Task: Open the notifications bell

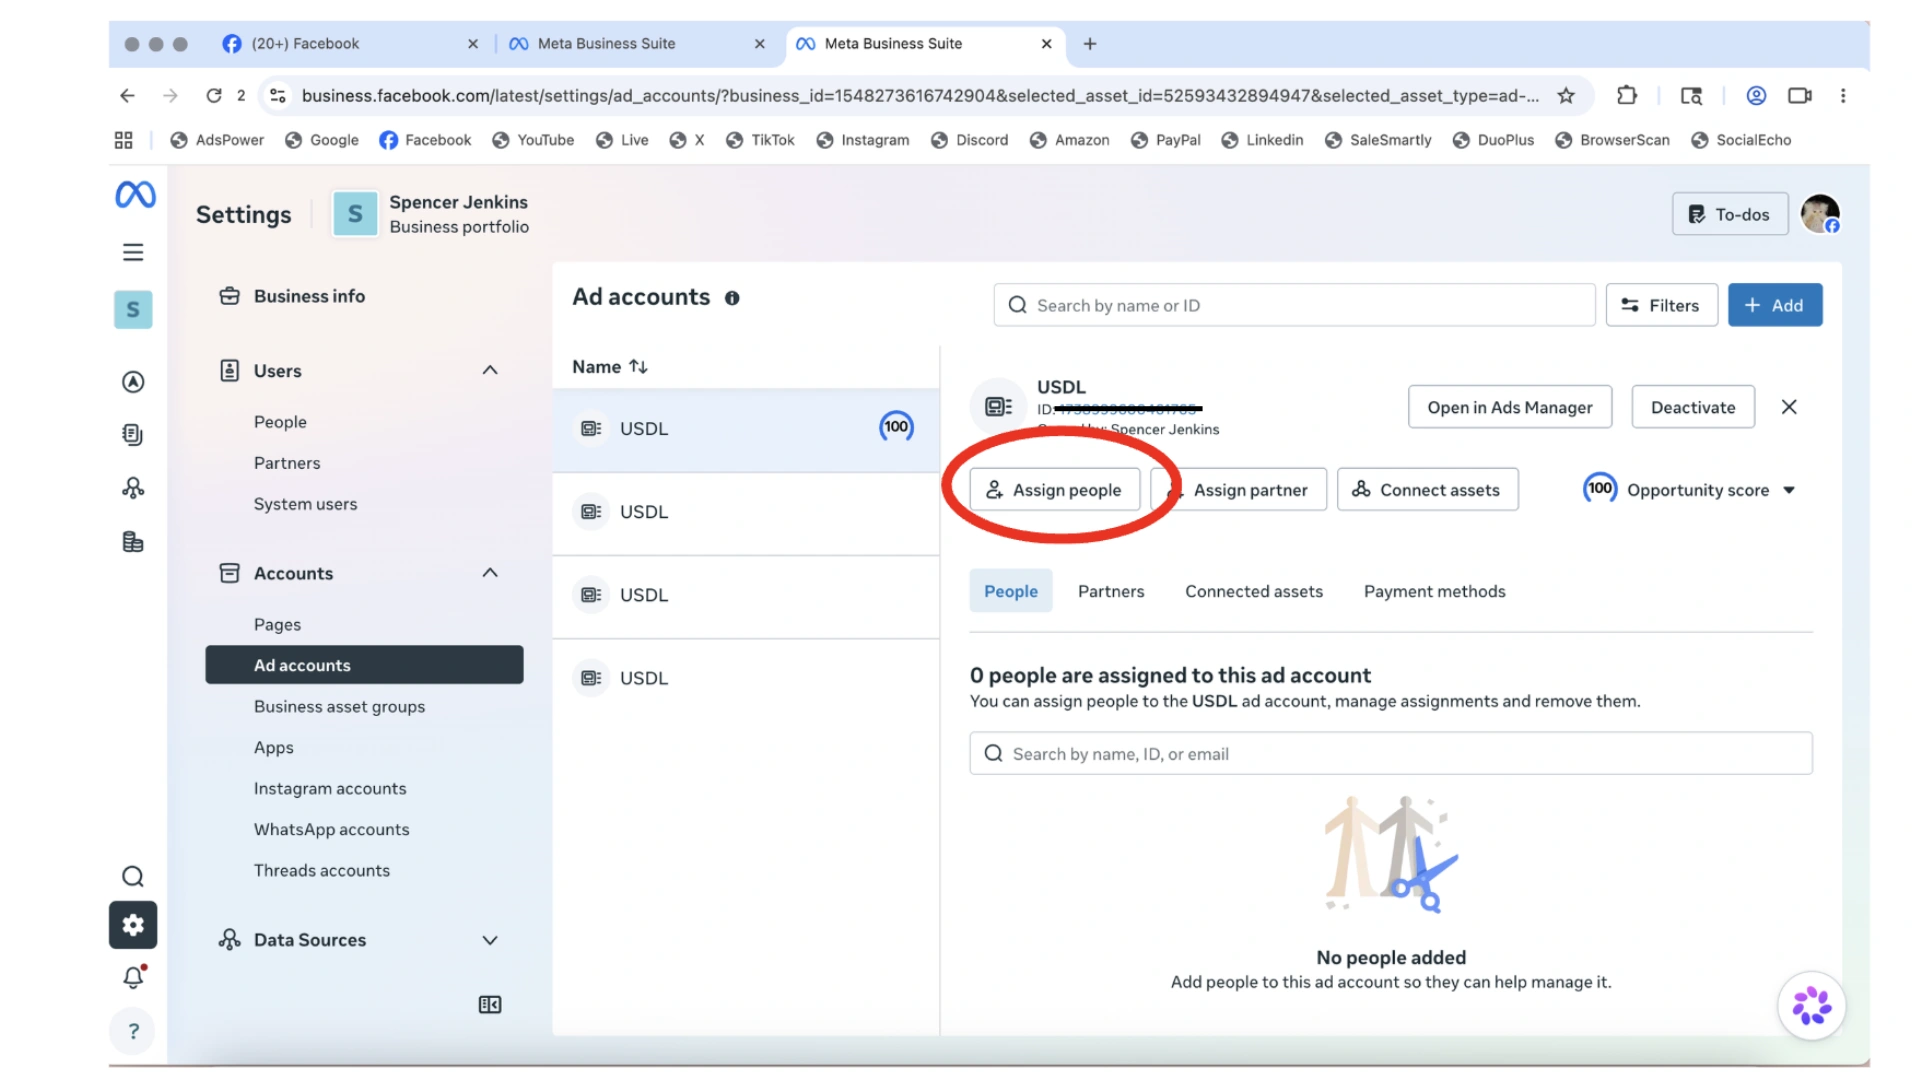Action: [x=134, y=977]
